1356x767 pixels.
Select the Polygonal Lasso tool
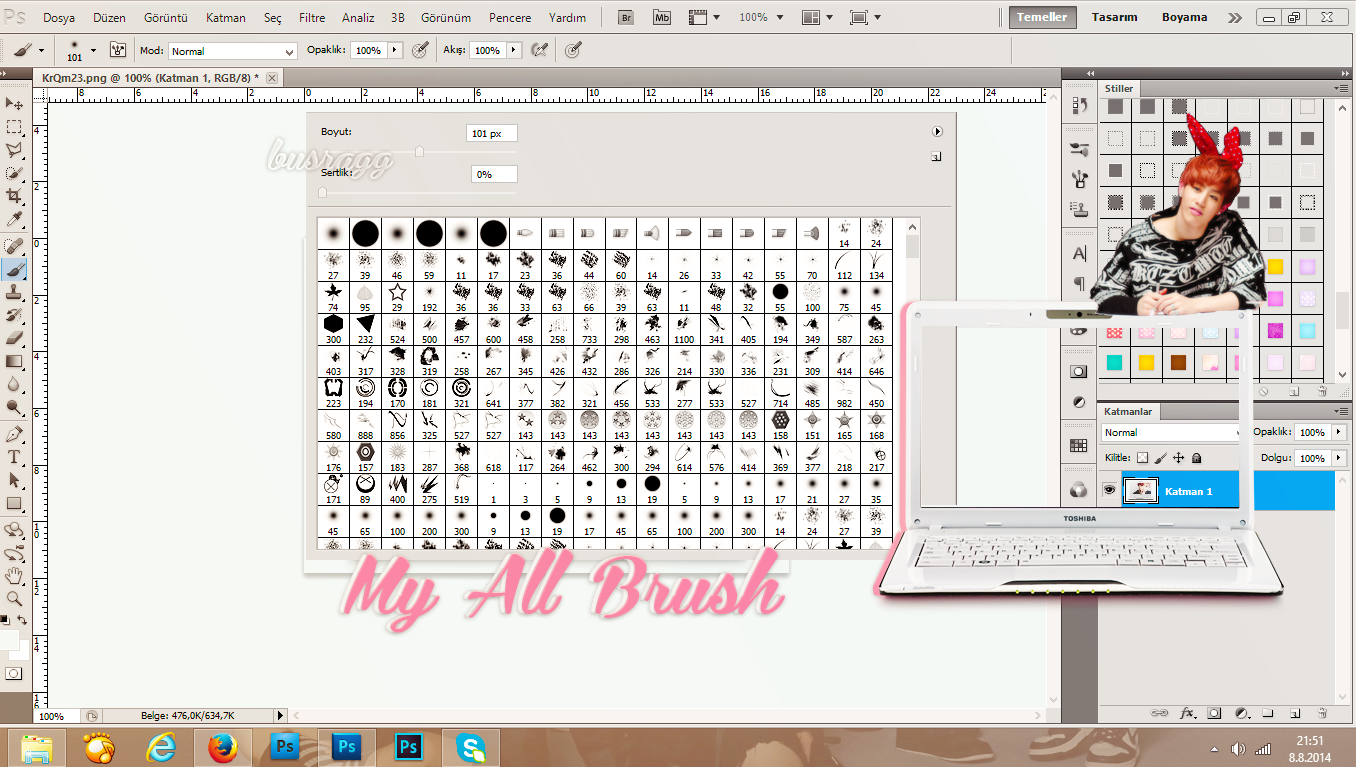coord(14,150)
